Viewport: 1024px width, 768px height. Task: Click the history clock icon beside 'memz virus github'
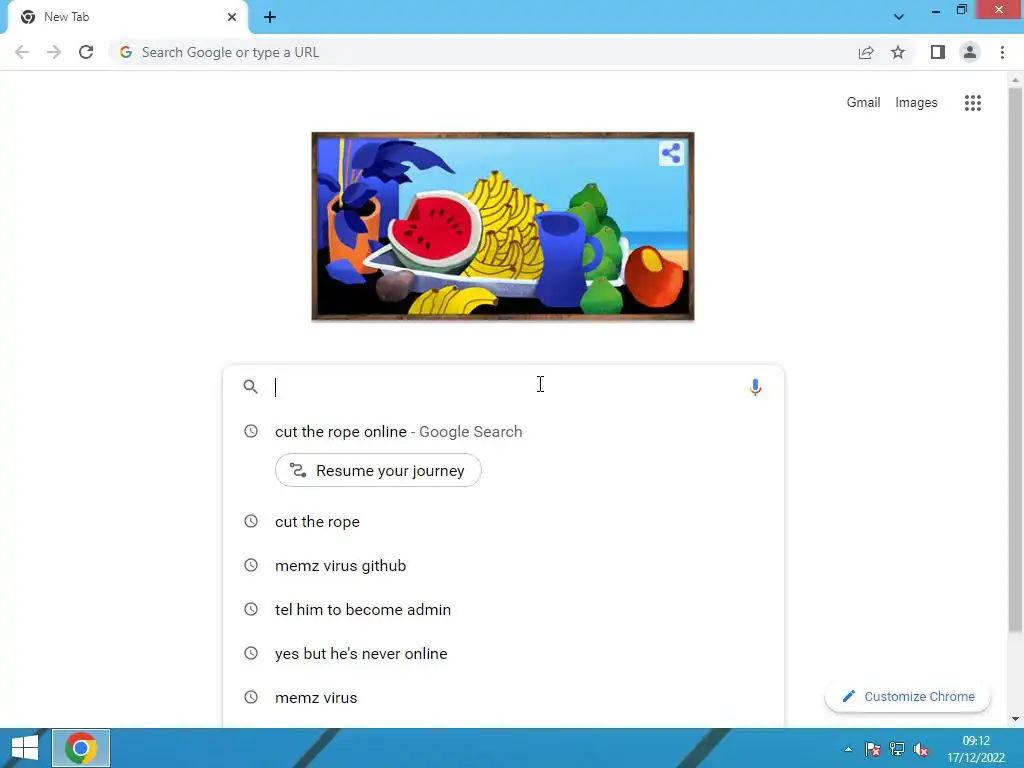[x=251, y=565]
